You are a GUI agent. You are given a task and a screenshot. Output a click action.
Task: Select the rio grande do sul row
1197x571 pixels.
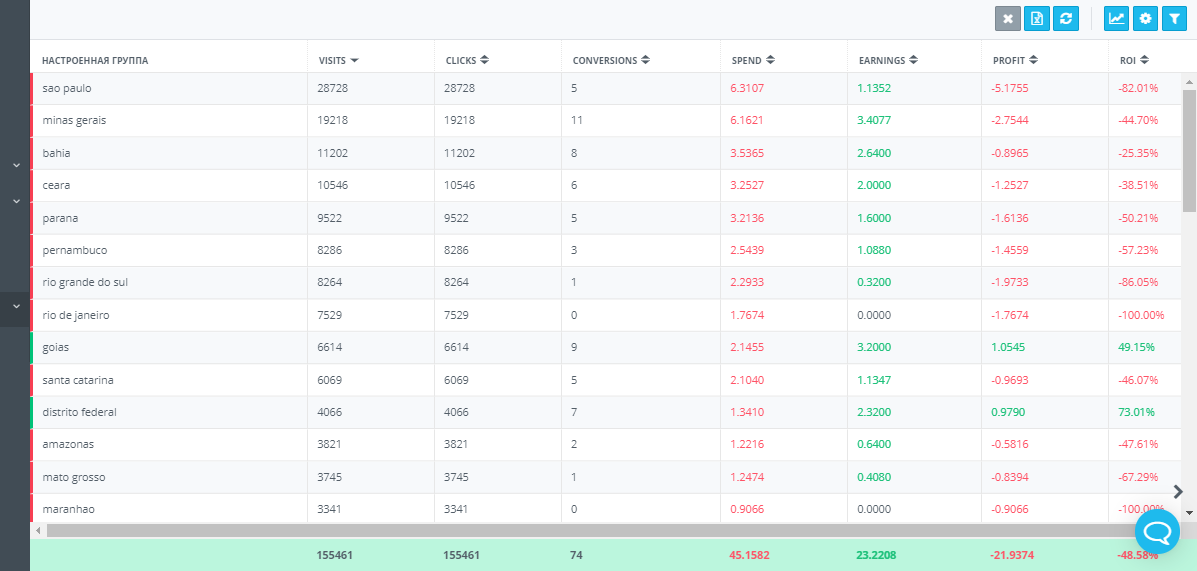tap(606, 282)
